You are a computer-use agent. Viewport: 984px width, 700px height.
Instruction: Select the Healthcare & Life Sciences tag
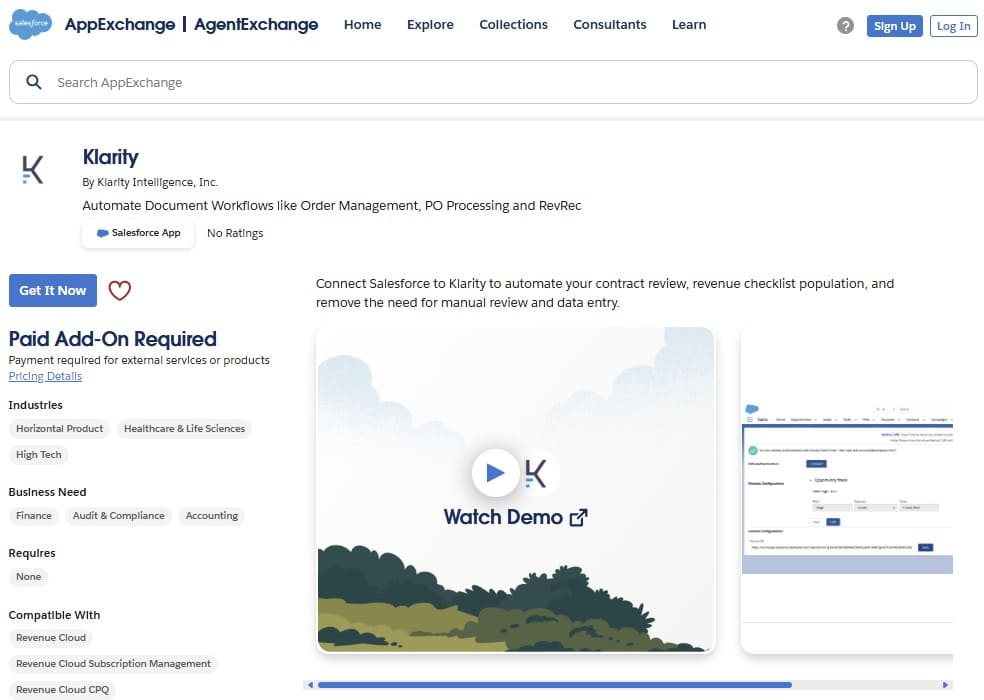pos(184,429)
